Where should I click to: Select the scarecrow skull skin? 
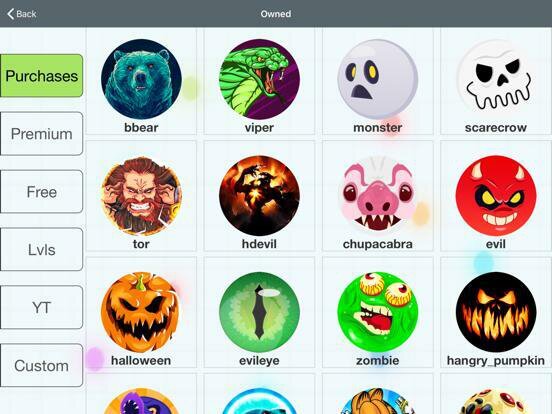[496, 79]
